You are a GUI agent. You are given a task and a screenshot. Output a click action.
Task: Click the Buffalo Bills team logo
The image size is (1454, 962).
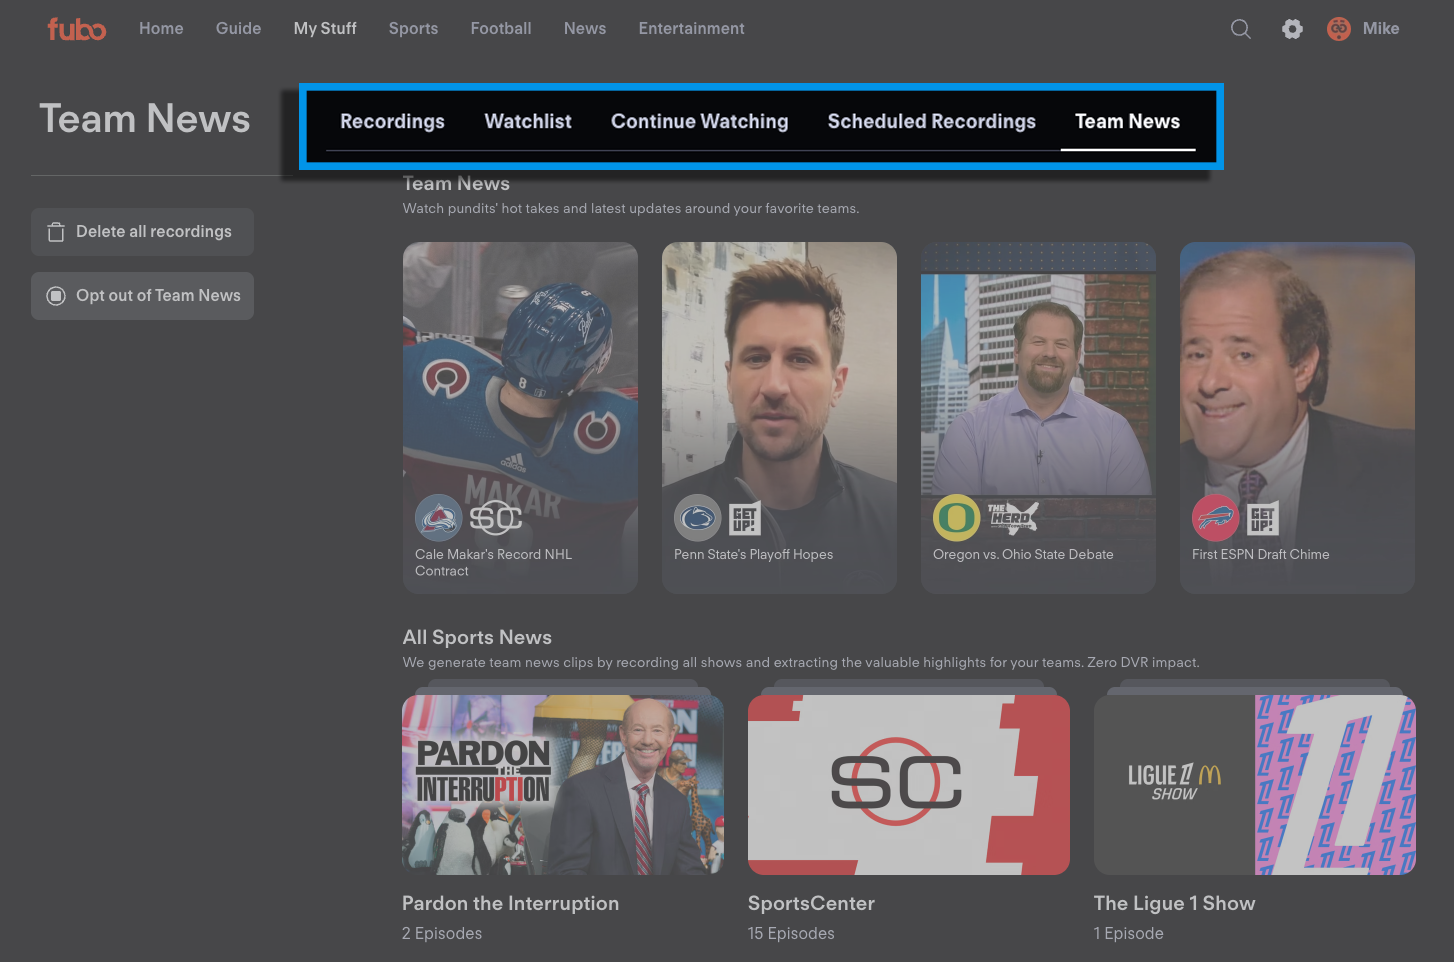(x=1215, y=518)
